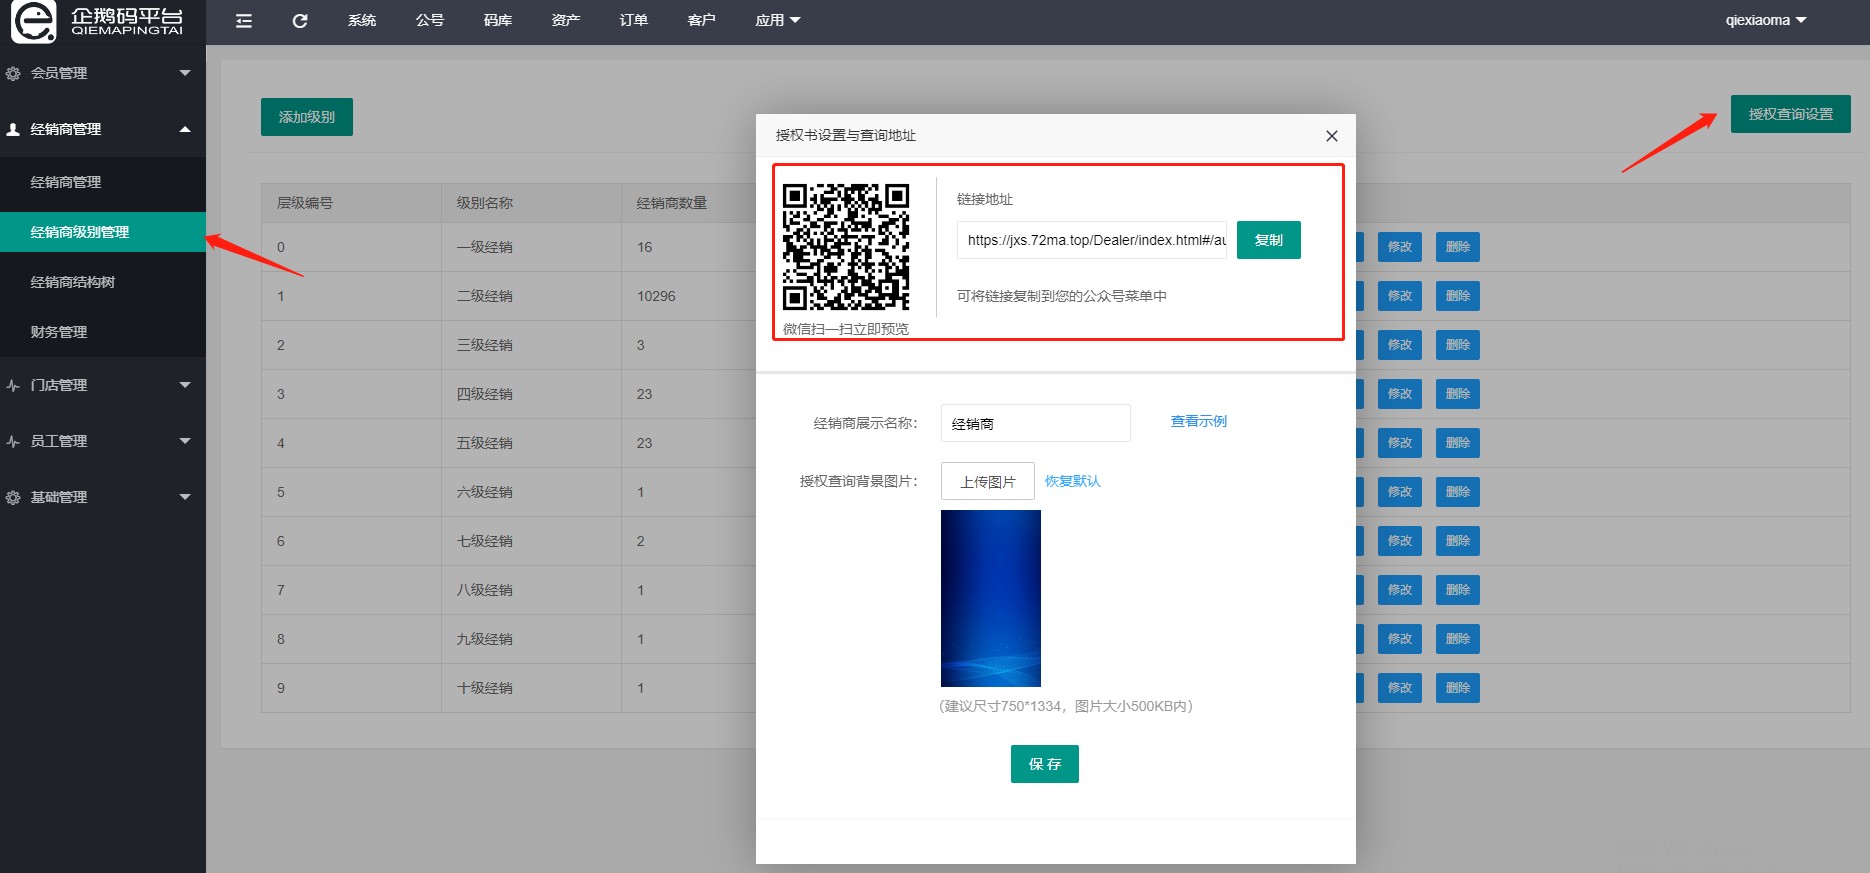Screen dimensions: 1870x873
Task: Click the 添加级别 button
Action: click(307, 117)
